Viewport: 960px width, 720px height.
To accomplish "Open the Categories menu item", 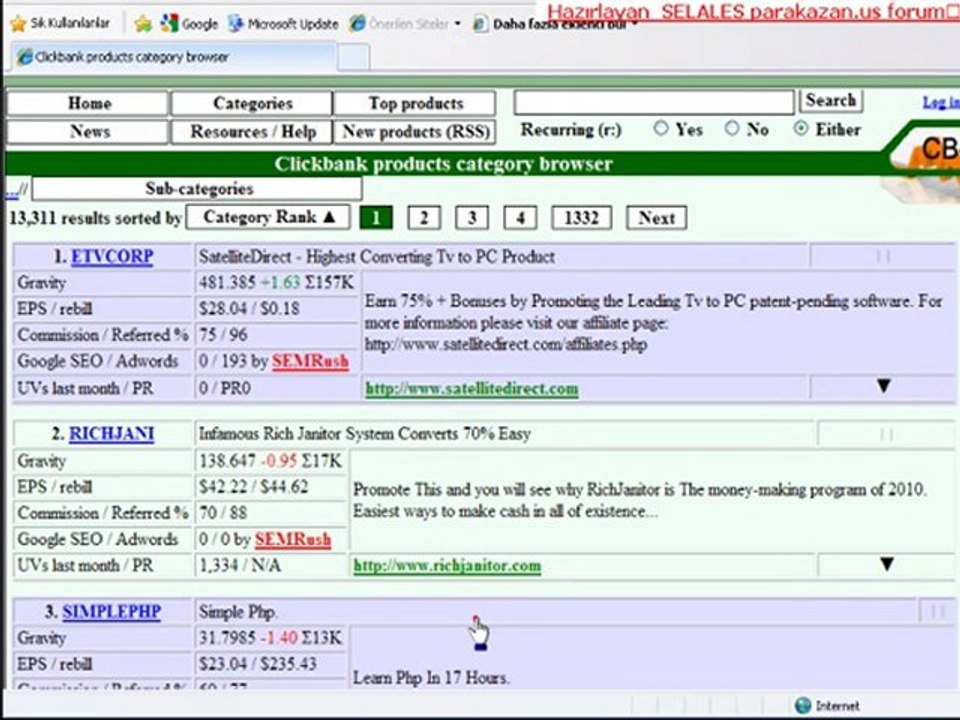I will coord(252,103).
